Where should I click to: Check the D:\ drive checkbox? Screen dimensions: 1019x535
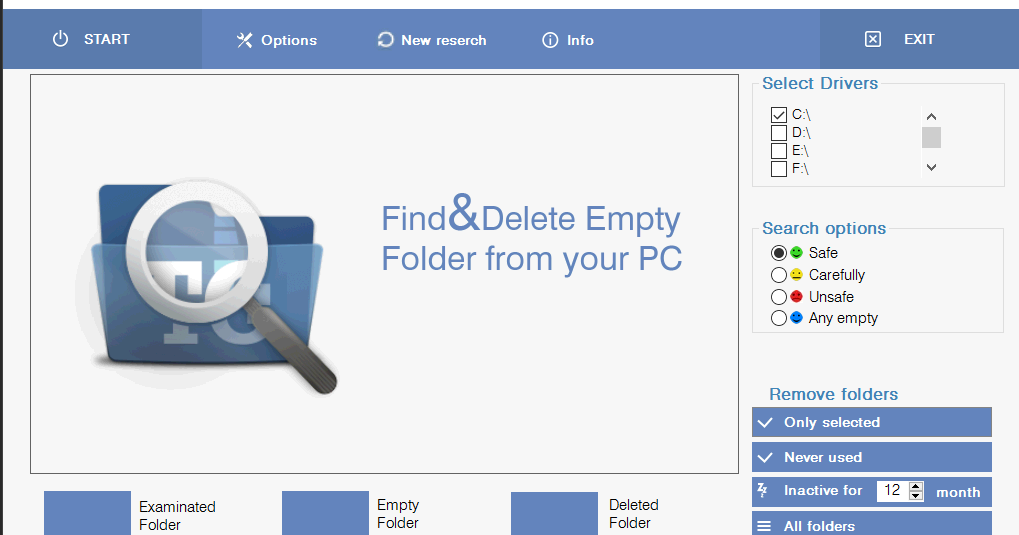(779, 133)
